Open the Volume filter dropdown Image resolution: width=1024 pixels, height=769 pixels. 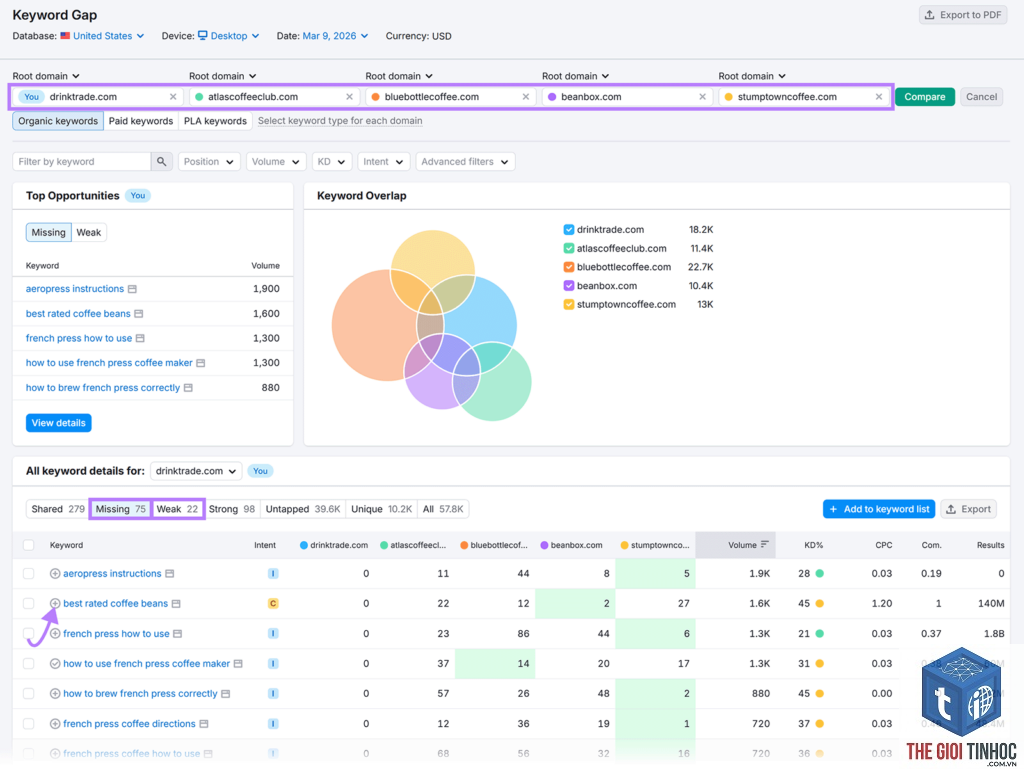pos(276,161)
